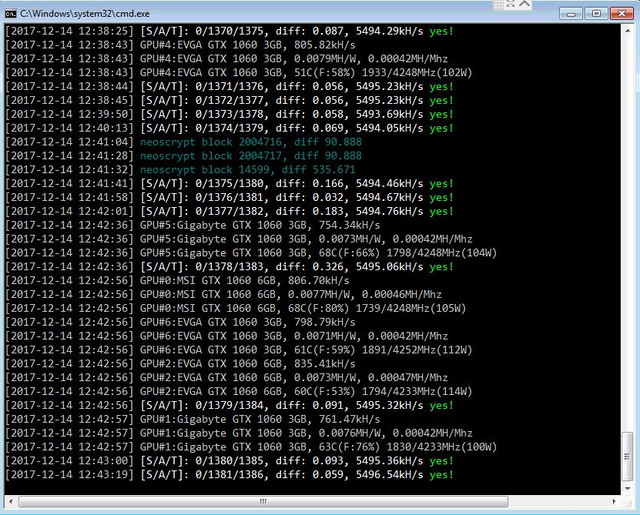Image resolution: width=640 pixels, height=515 pixels.
Task: Click the vertical scrollbar thumb
Action: (628, 456)
